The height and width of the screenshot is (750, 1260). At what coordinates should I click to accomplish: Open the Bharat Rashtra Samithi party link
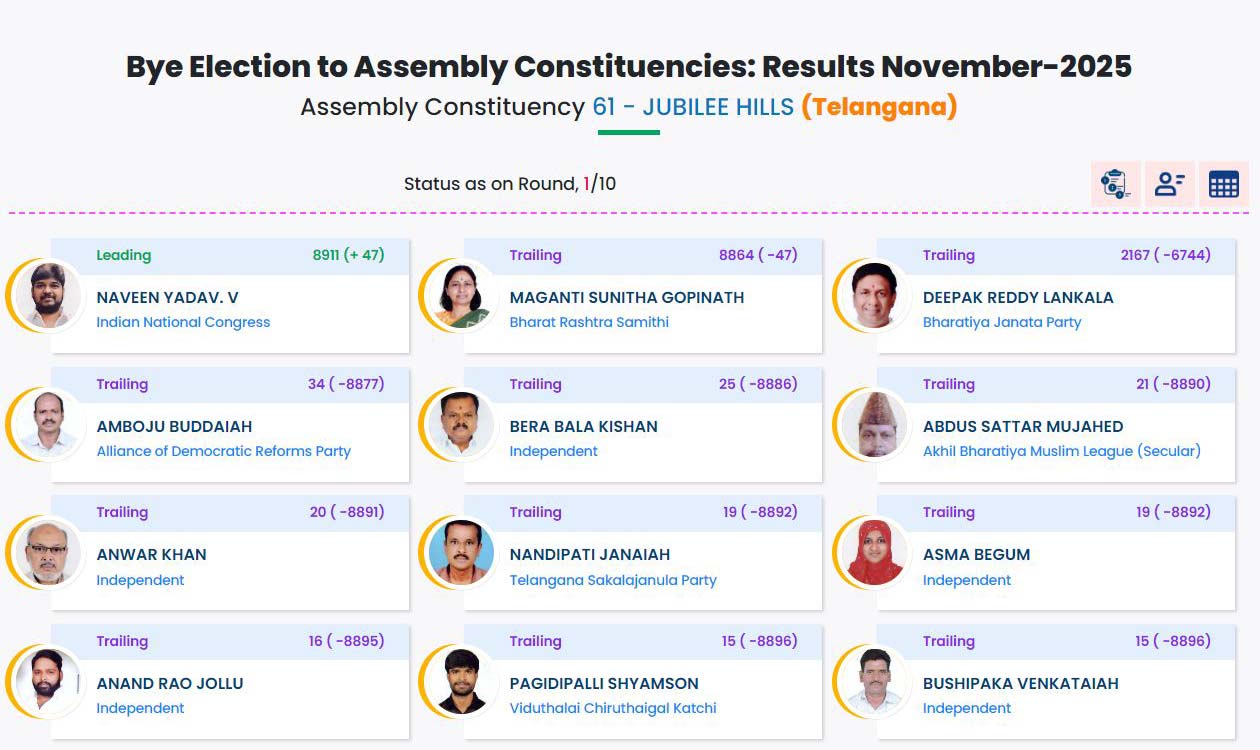click(x=590, y=322)
